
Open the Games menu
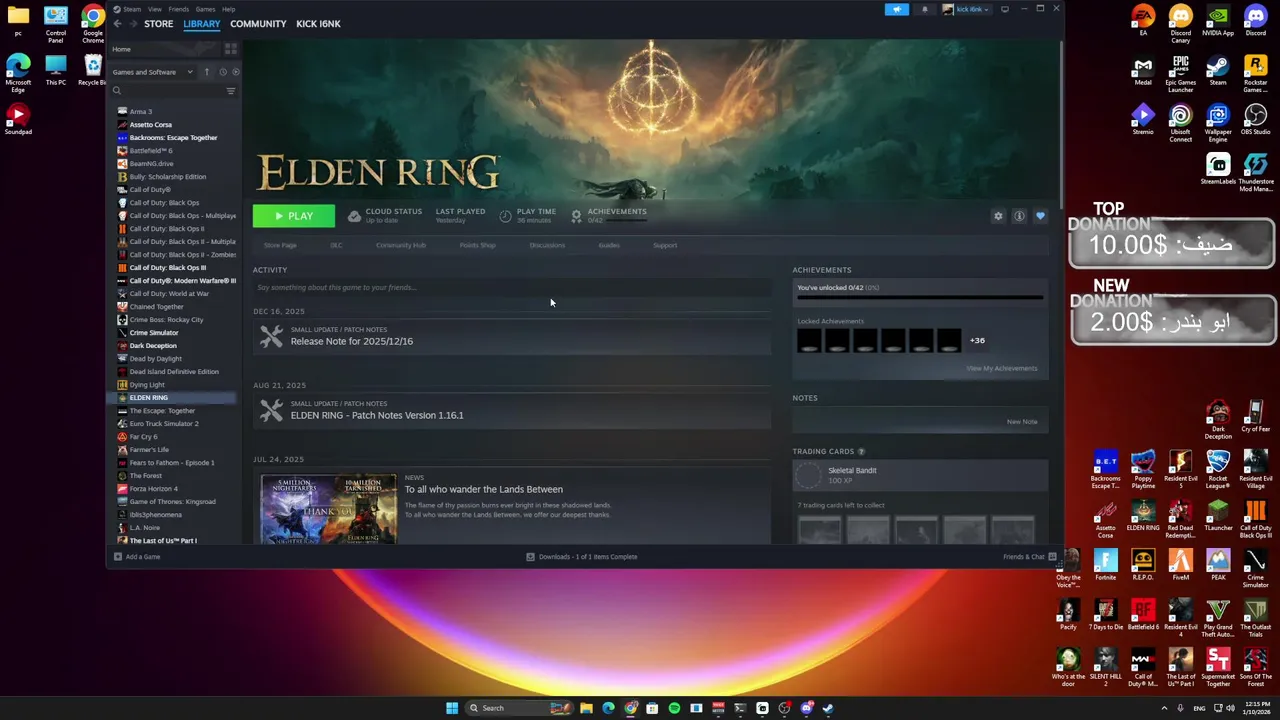click(x=205, y=9)
